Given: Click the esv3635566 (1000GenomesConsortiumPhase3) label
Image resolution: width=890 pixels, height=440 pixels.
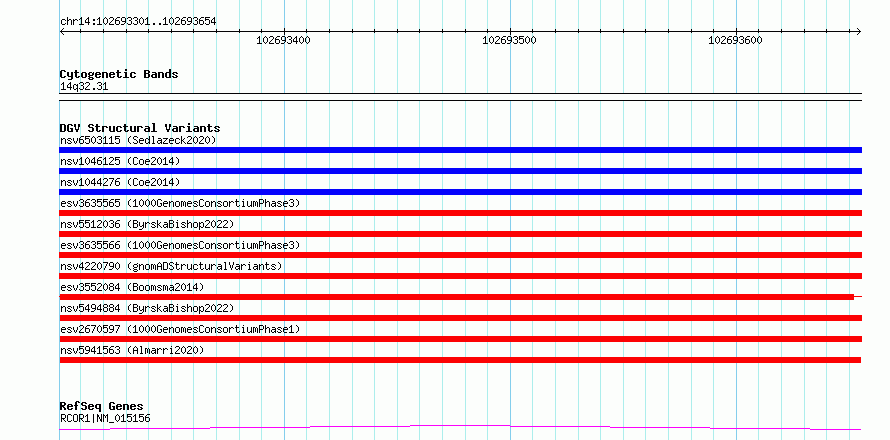Looking at the screenshot, I should point(180,245).
